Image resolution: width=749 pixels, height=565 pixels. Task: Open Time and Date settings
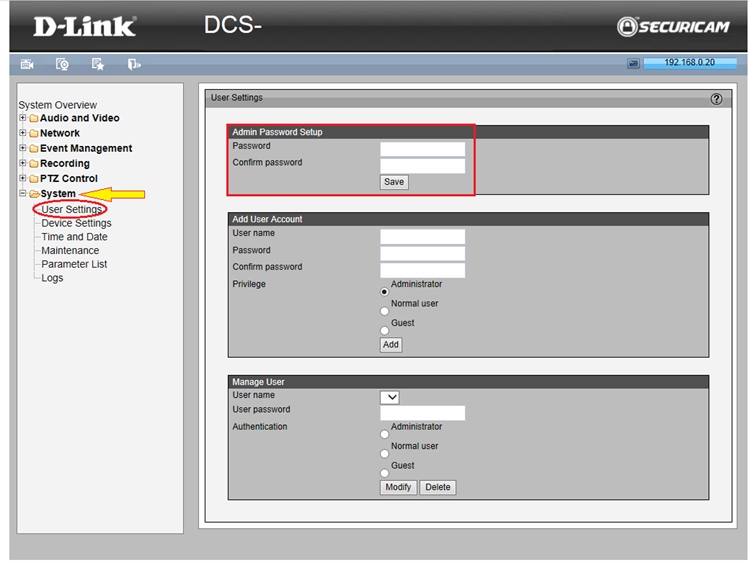pyautogui.click(x=74, y=237)
